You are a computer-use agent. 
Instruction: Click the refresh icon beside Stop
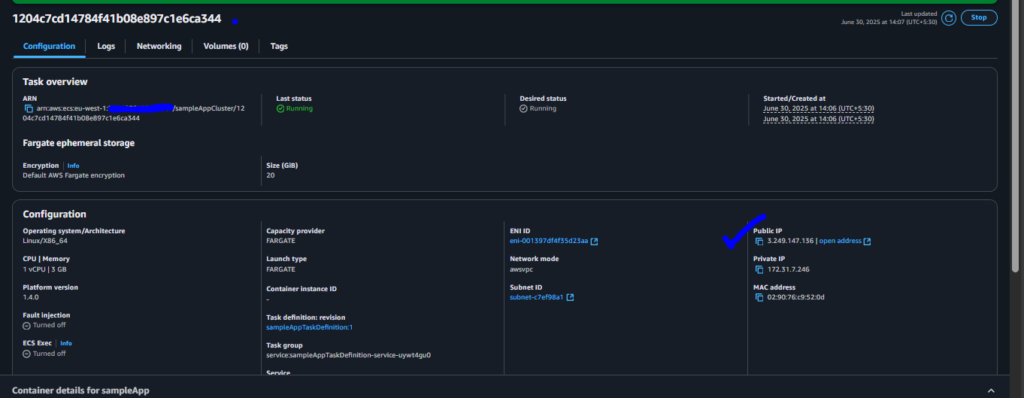click(x=949, y=18)
